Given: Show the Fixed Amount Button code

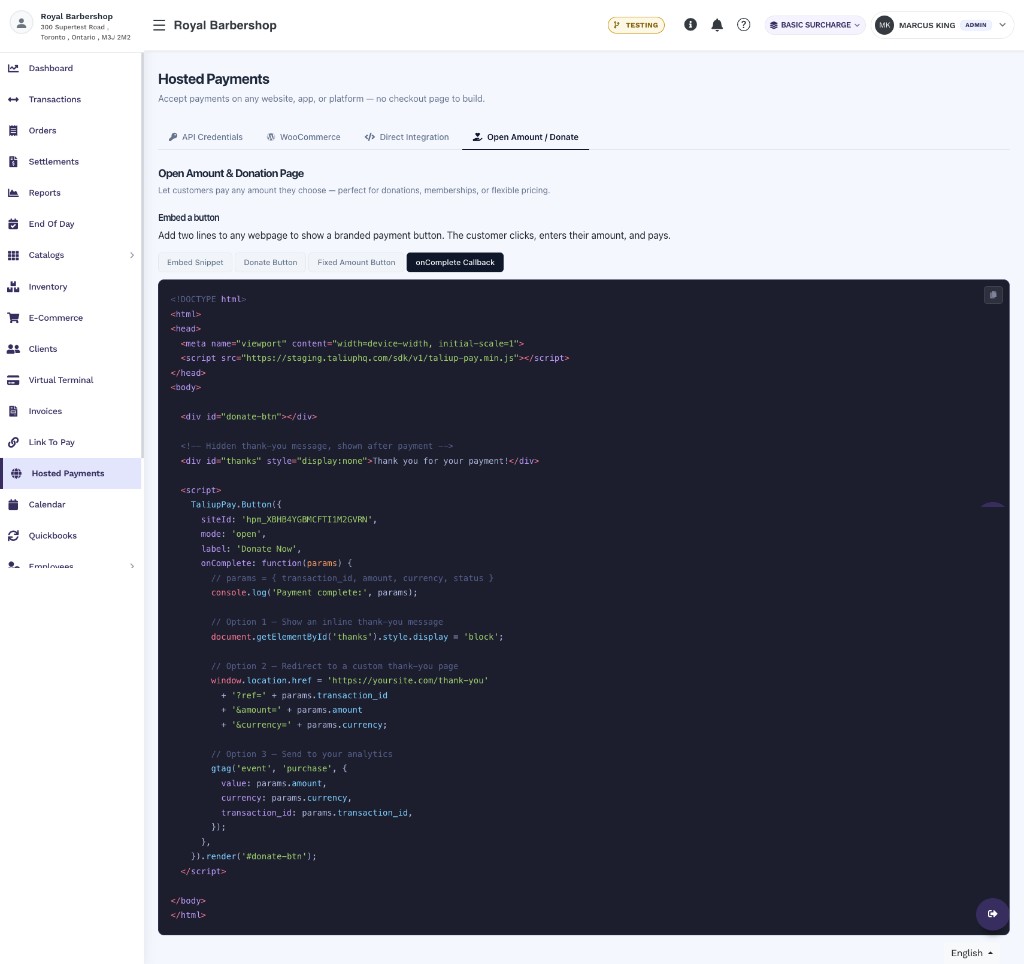Looking at the screenshot, I should [x=357, y=263].
